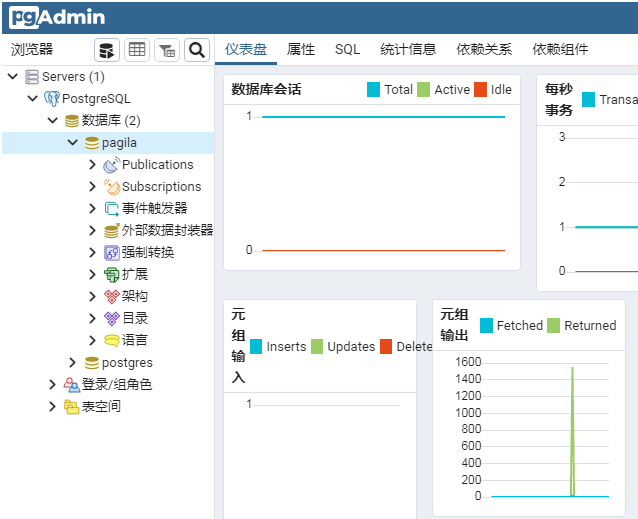
Task: Switch to the SQL tab
Action: (x=347, y=49)
